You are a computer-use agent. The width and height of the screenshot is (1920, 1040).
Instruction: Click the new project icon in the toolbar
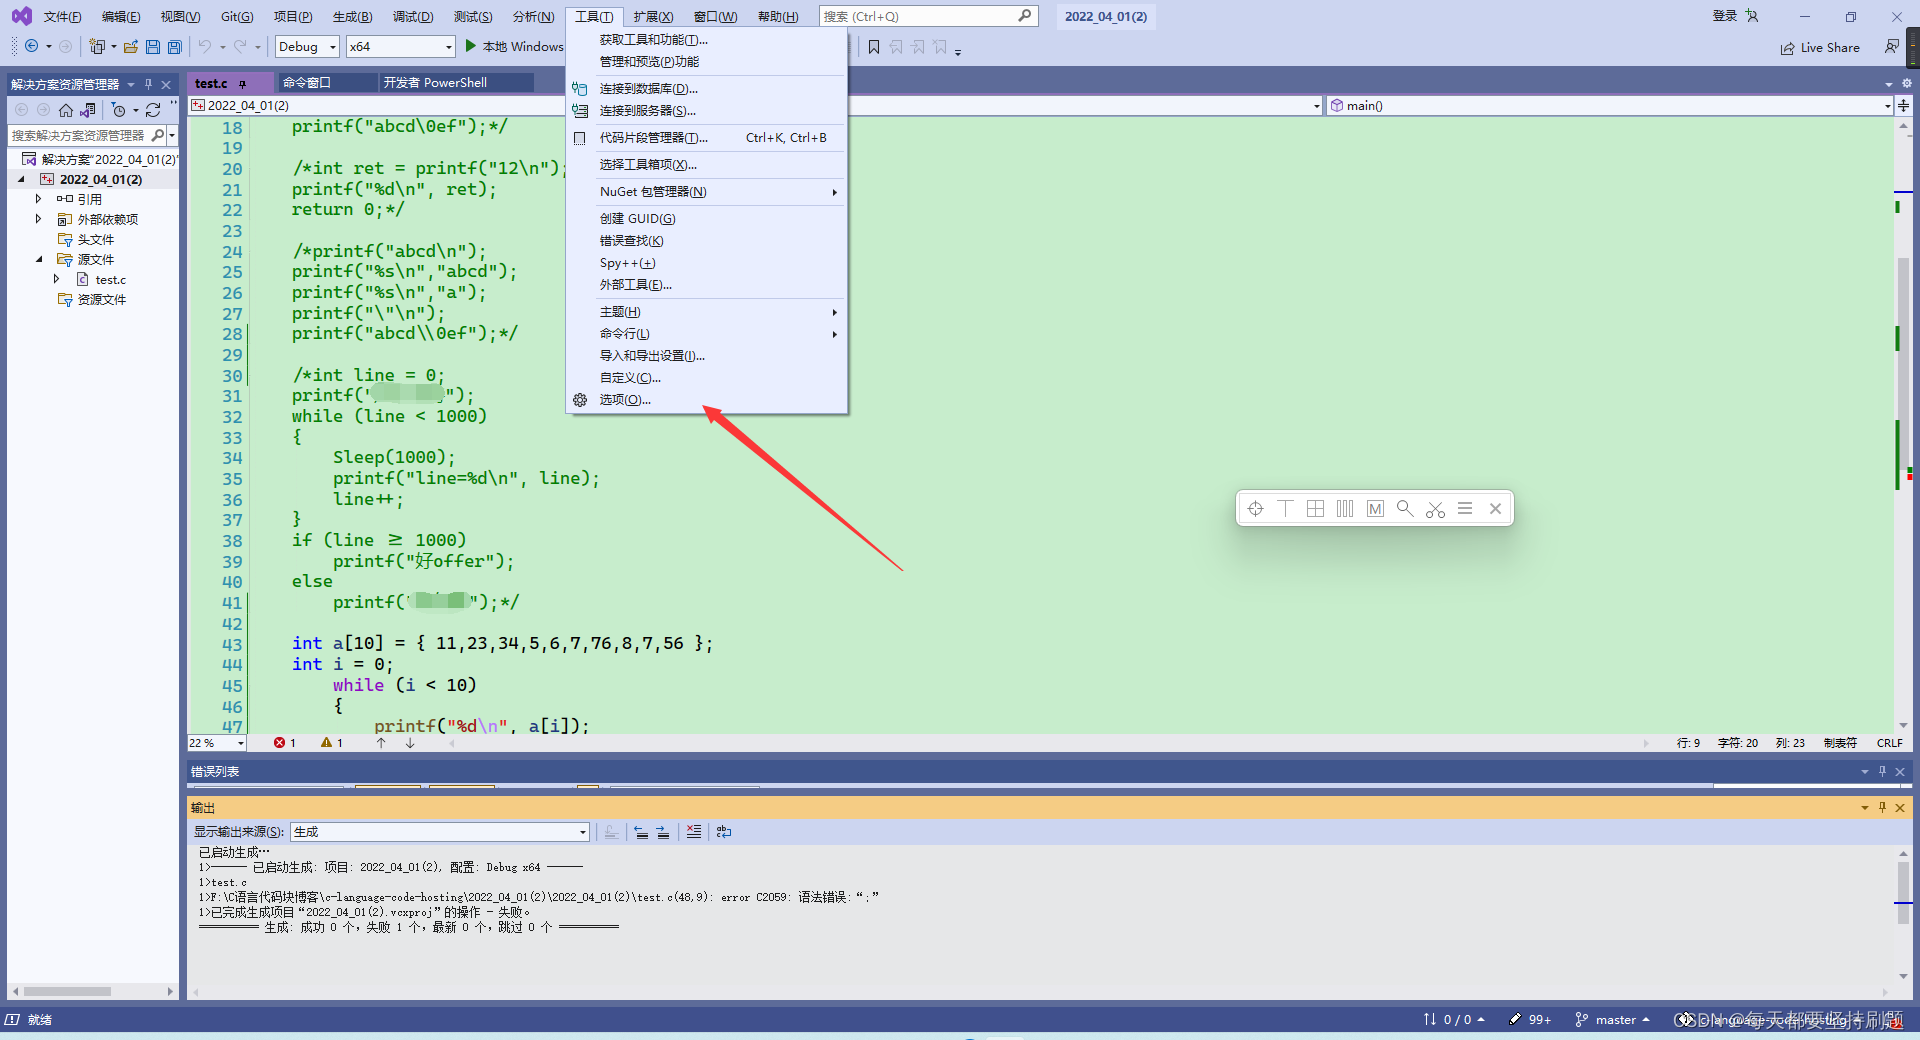click(97, 46)
